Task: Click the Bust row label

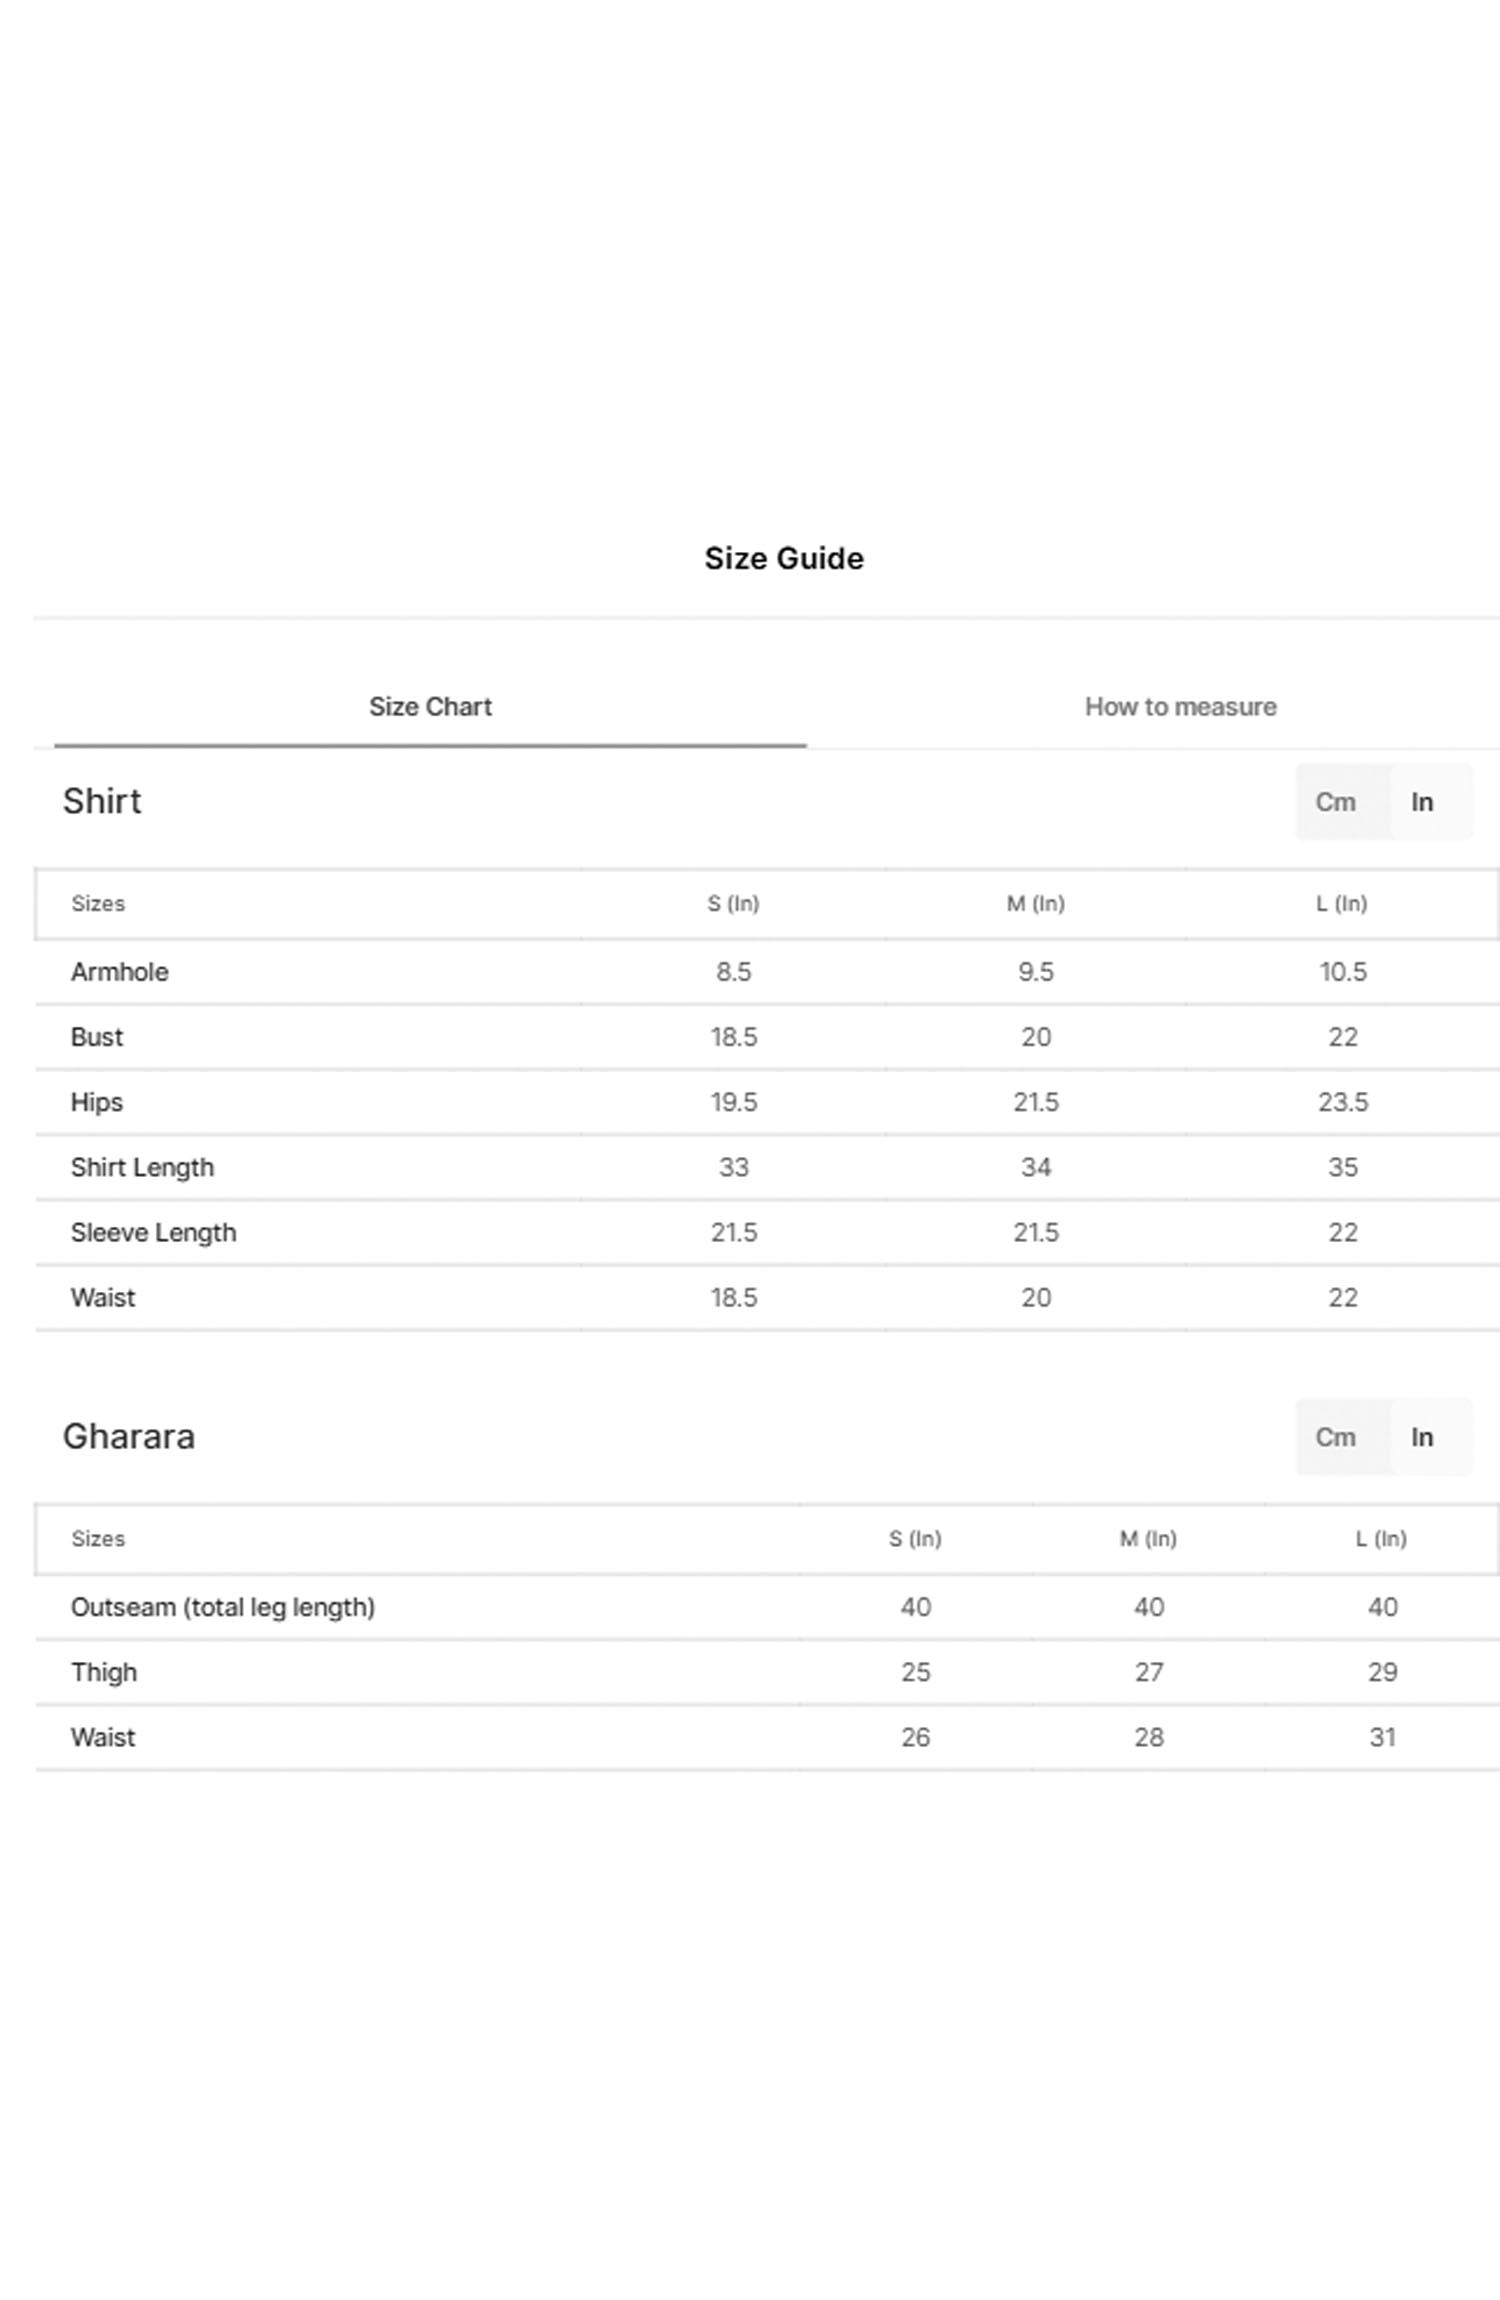Action: tap(97, 1037)
